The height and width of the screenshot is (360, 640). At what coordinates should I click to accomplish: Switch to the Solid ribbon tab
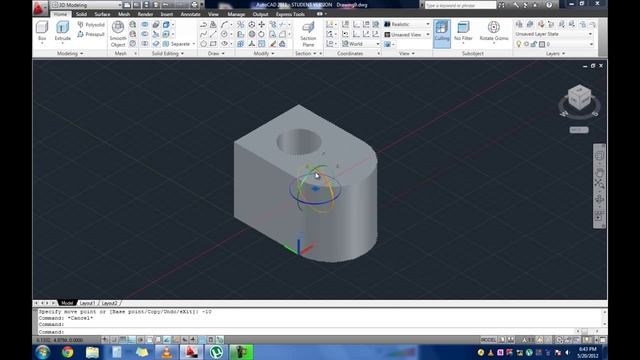click(x=81, y=14)
